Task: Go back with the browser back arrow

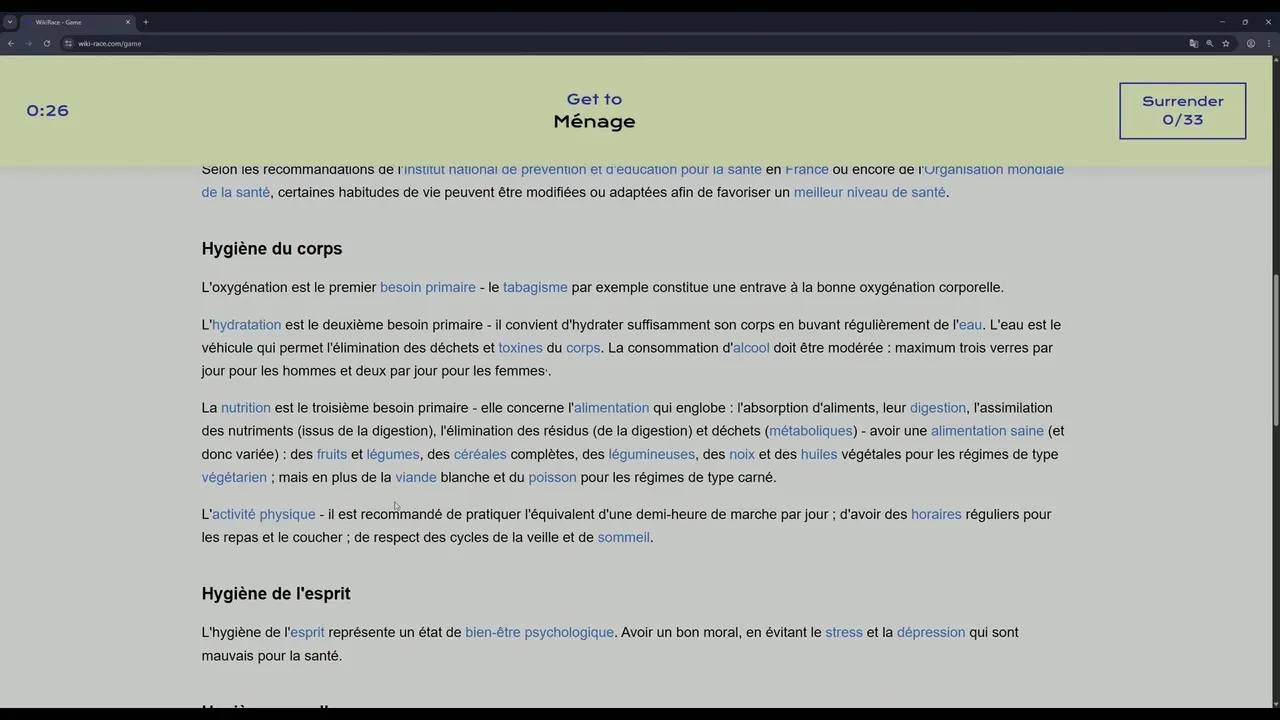Action: pos(11,43)
